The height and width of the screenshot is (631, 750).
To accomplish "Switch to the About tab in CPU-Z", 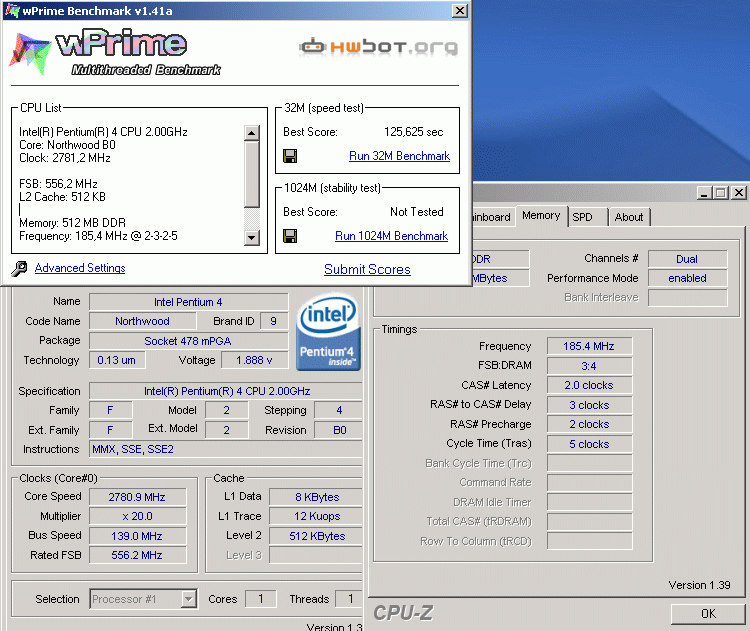I will click(629, 217).
